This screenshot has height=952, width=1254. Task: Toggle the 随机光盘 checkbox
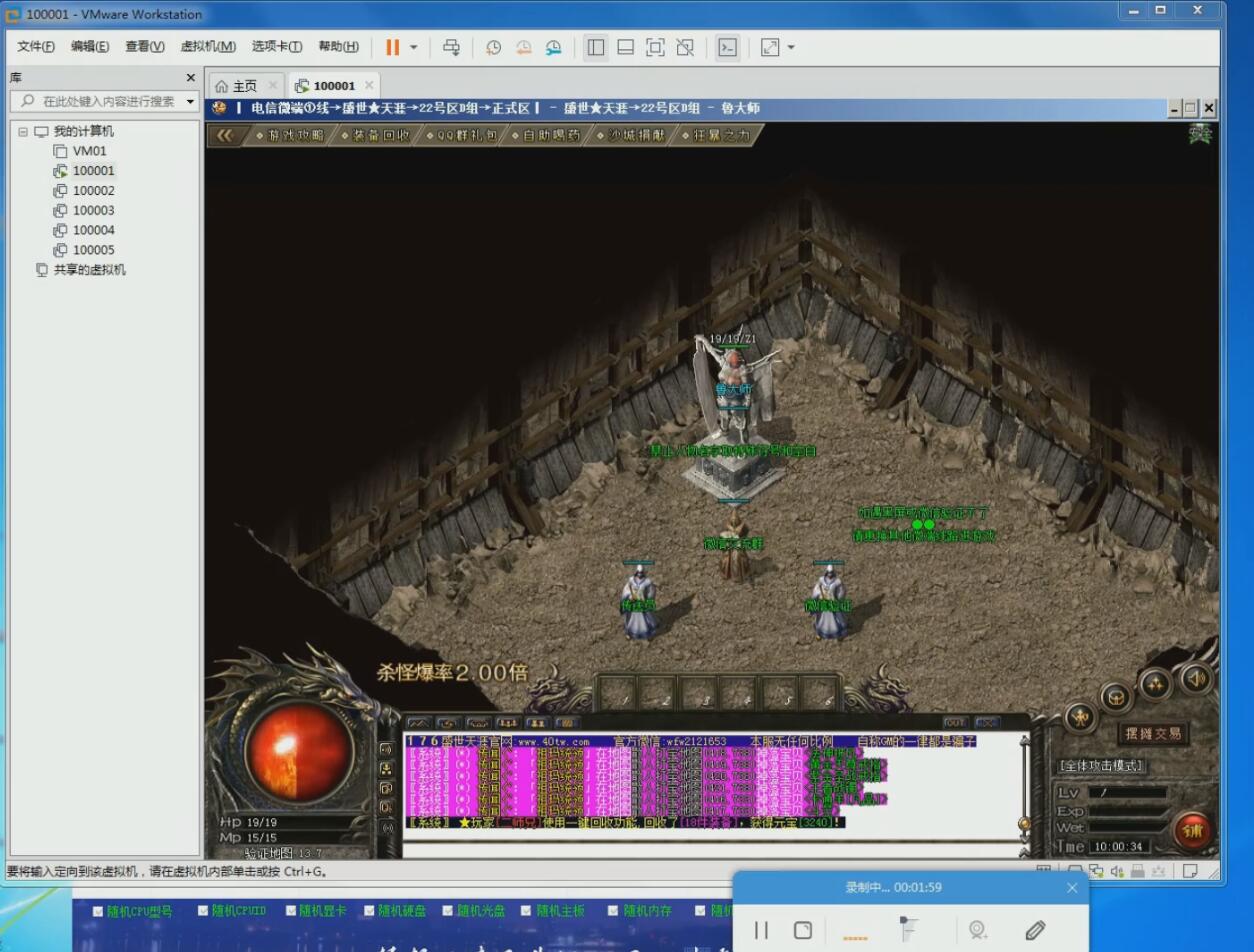[448, 911]
